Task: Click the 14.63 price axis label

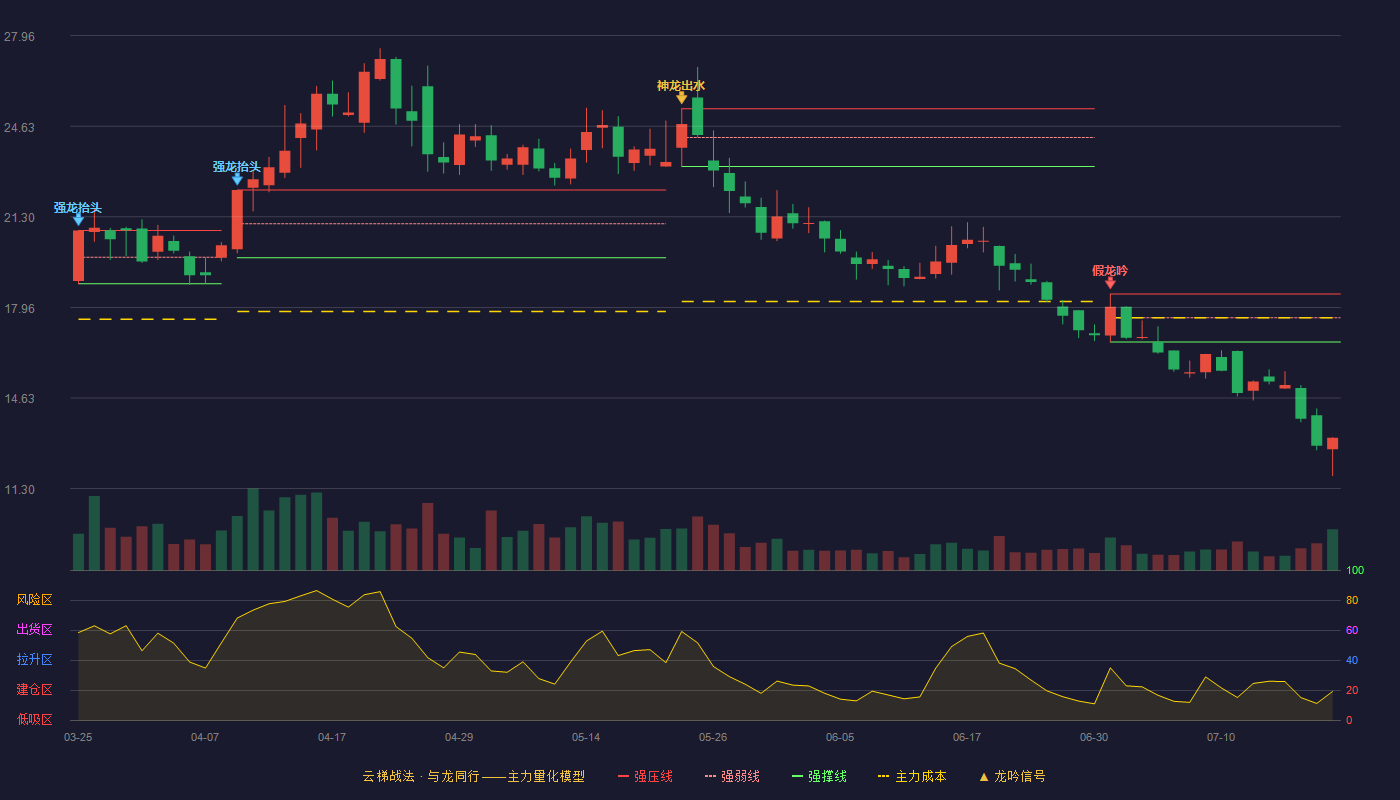Action: pos(19,399)
